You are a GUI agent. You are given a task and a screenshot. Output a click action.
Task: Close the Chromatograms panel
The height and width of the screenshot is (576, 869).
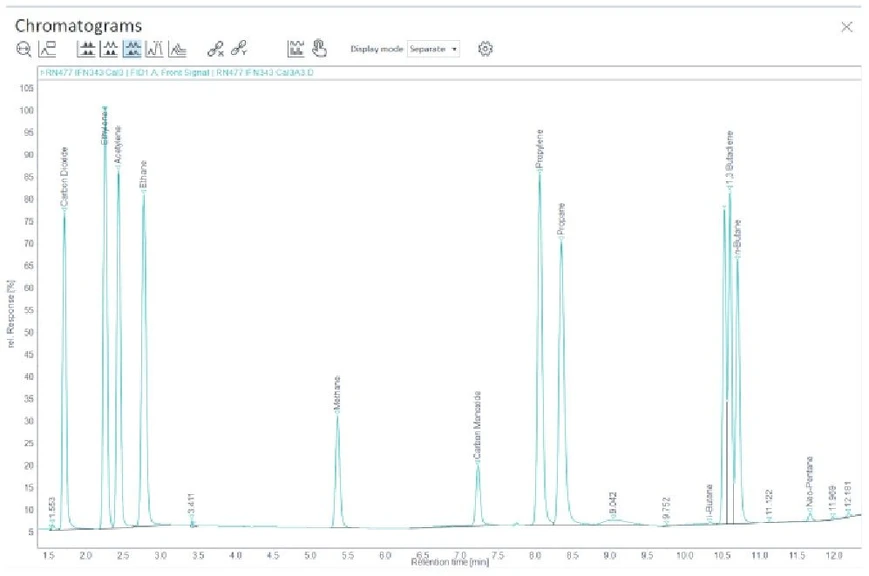847,27
